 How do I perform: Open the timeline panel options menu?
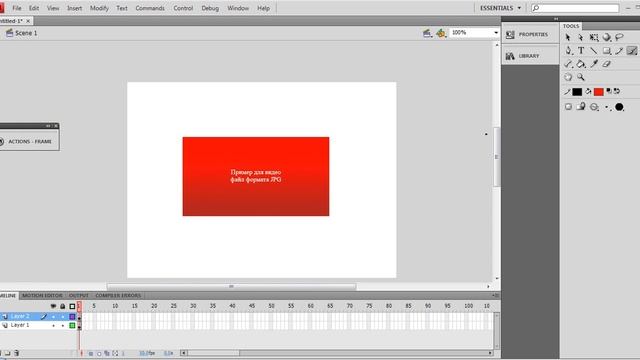point(495,295)
